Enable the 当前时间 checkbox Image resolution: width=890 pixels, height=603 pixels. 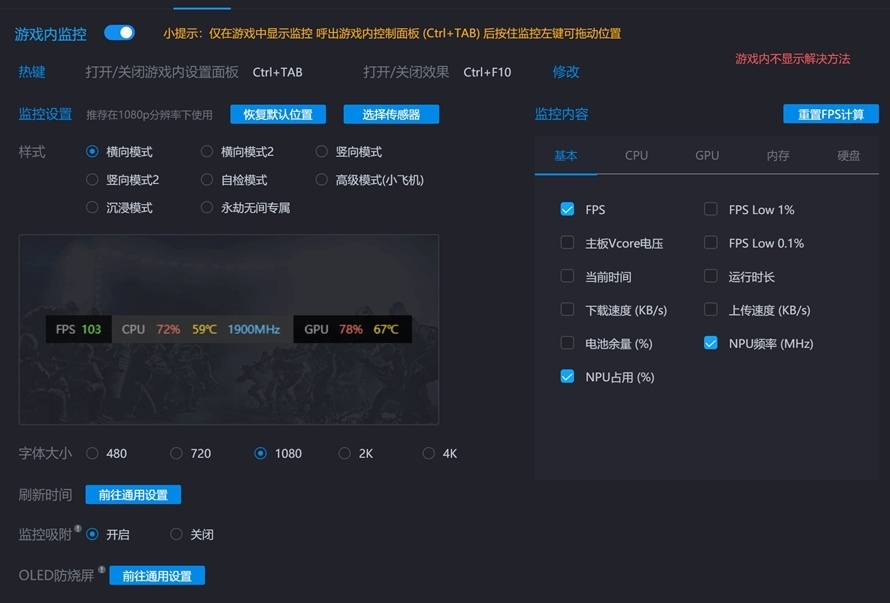point(567,276)
